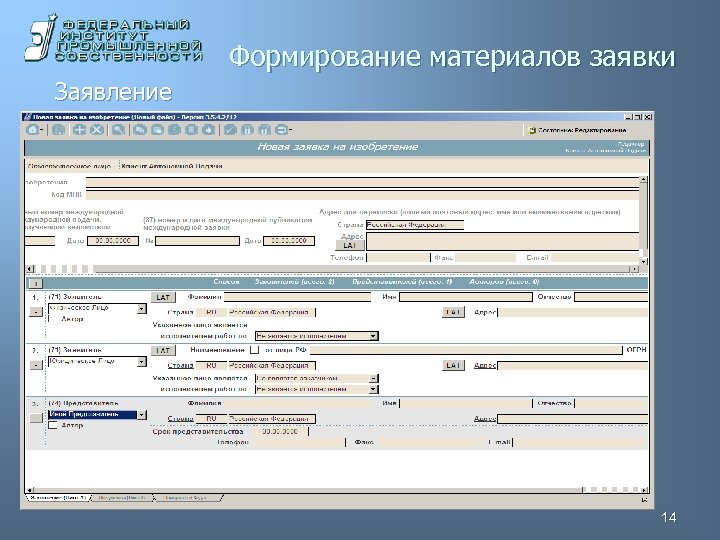Open the 'Физическое лицо' dropdown
This screenshot has width=720, height=540.
click(142, 309)
